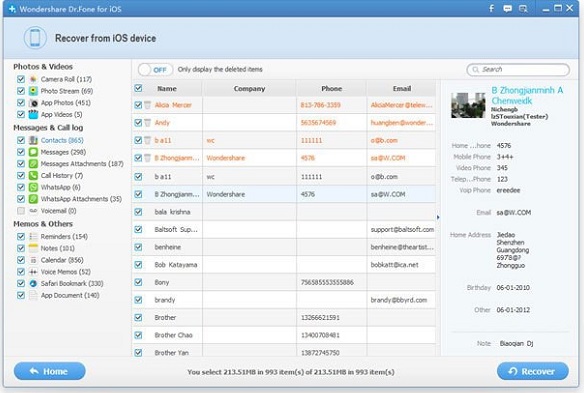Open the Notes (101) category
This screenshot has width=584, height=393.
[57, 248]
